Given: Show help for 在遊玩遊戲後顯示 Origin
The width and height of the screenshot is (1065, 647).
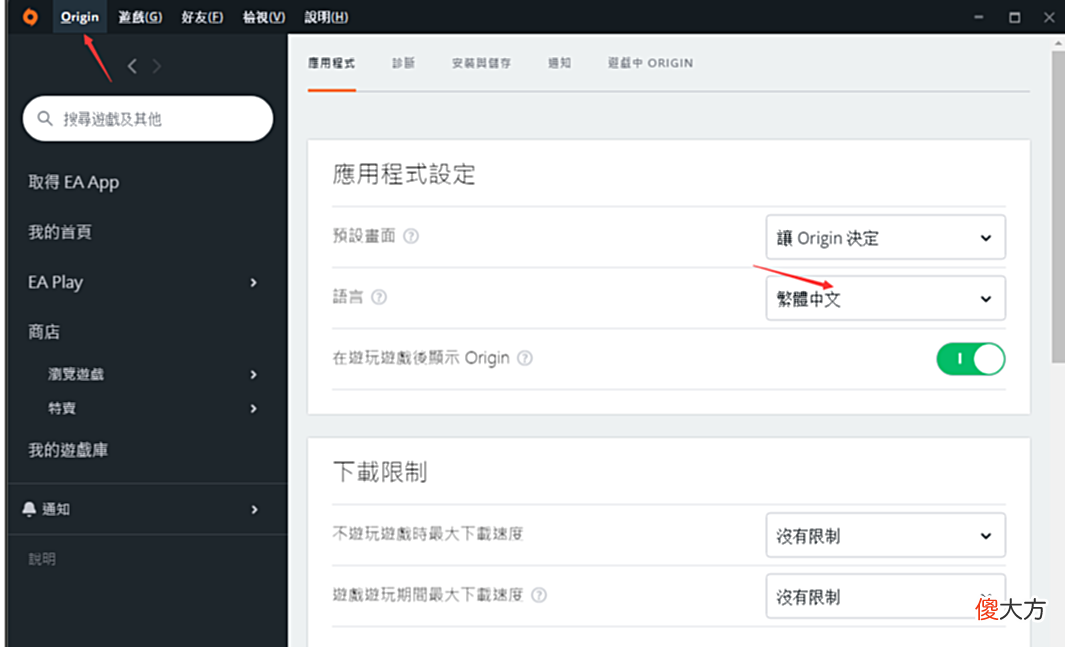Looking at the screenshot, I should click(525, 358).
